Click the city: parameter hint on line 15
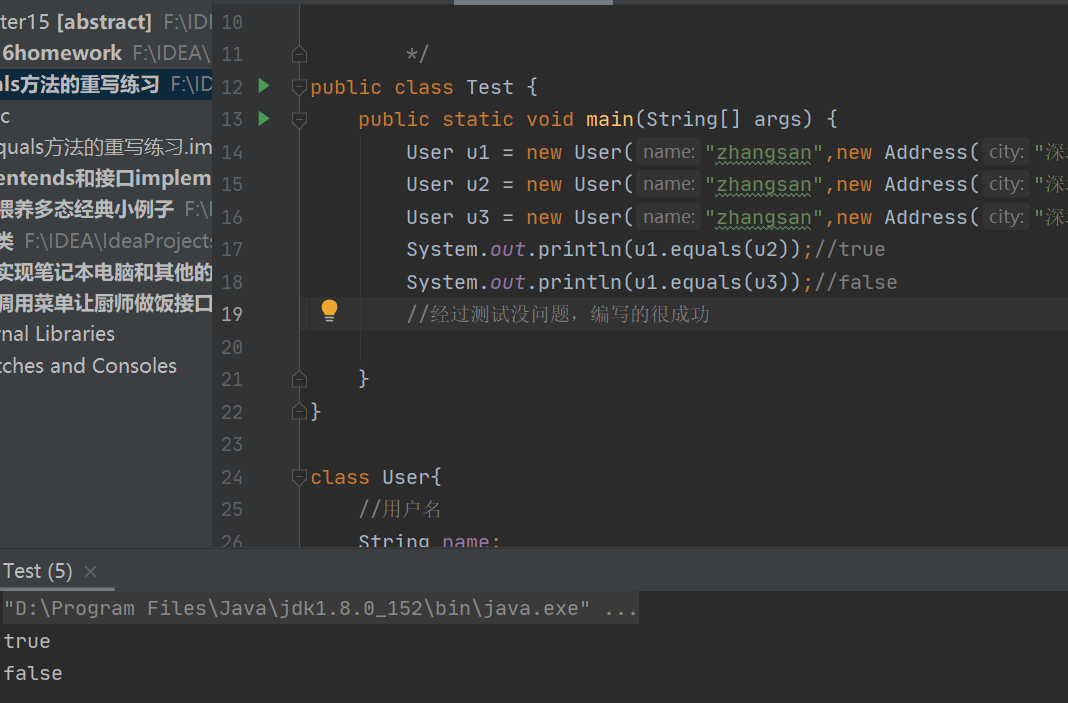The height and width of the screenshot is (703, 1068). (x=1006, y=184)
